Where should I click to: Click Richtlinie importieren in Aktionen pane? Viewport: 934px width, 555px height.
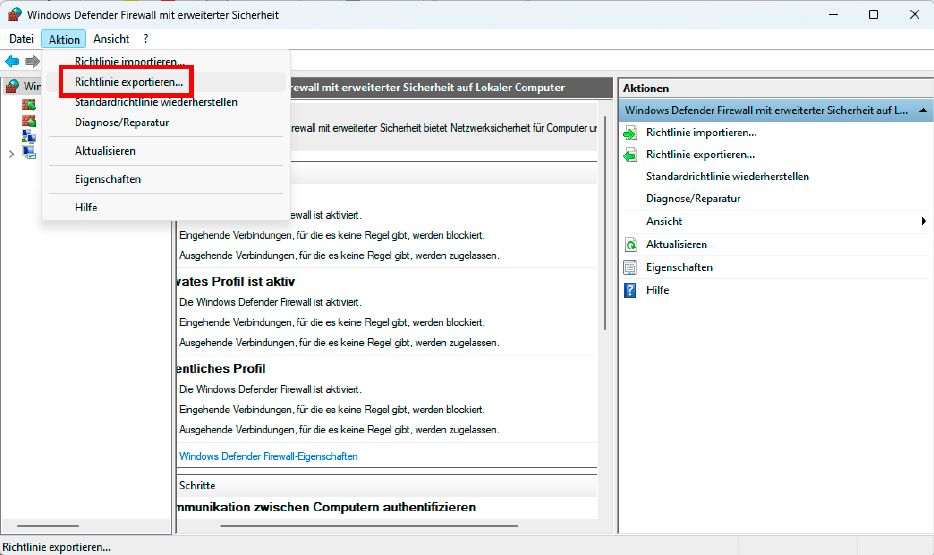(701, 133)
